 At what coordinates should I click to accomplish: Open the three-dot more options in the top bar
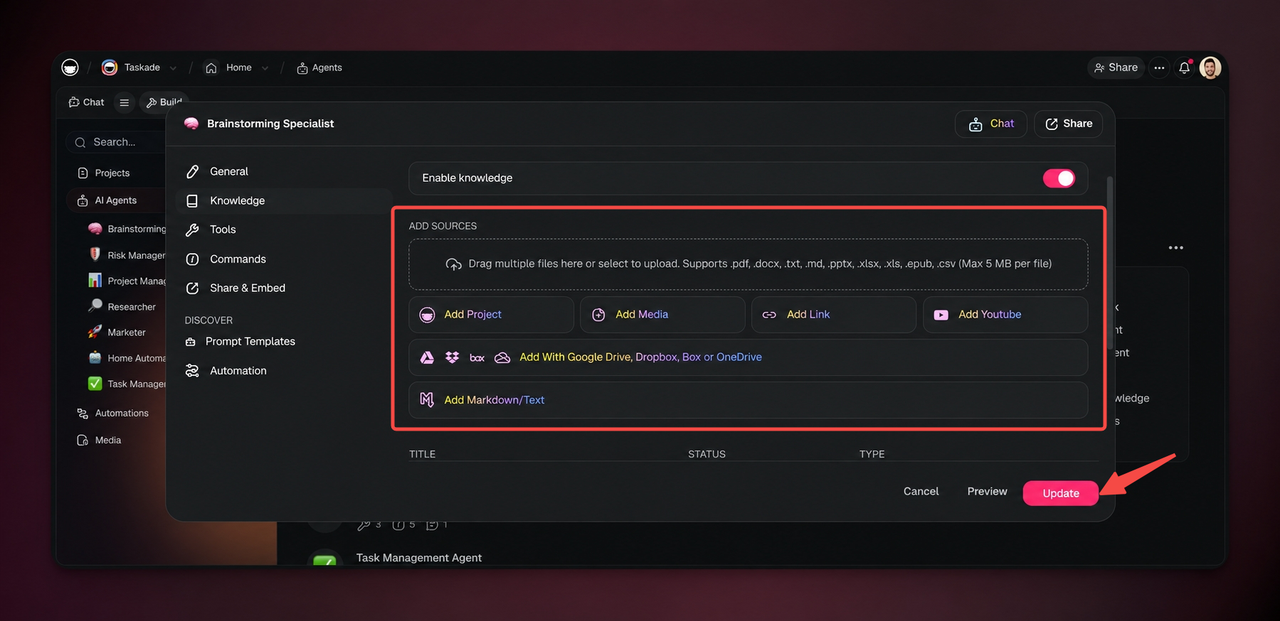(x=1159, y=68)
